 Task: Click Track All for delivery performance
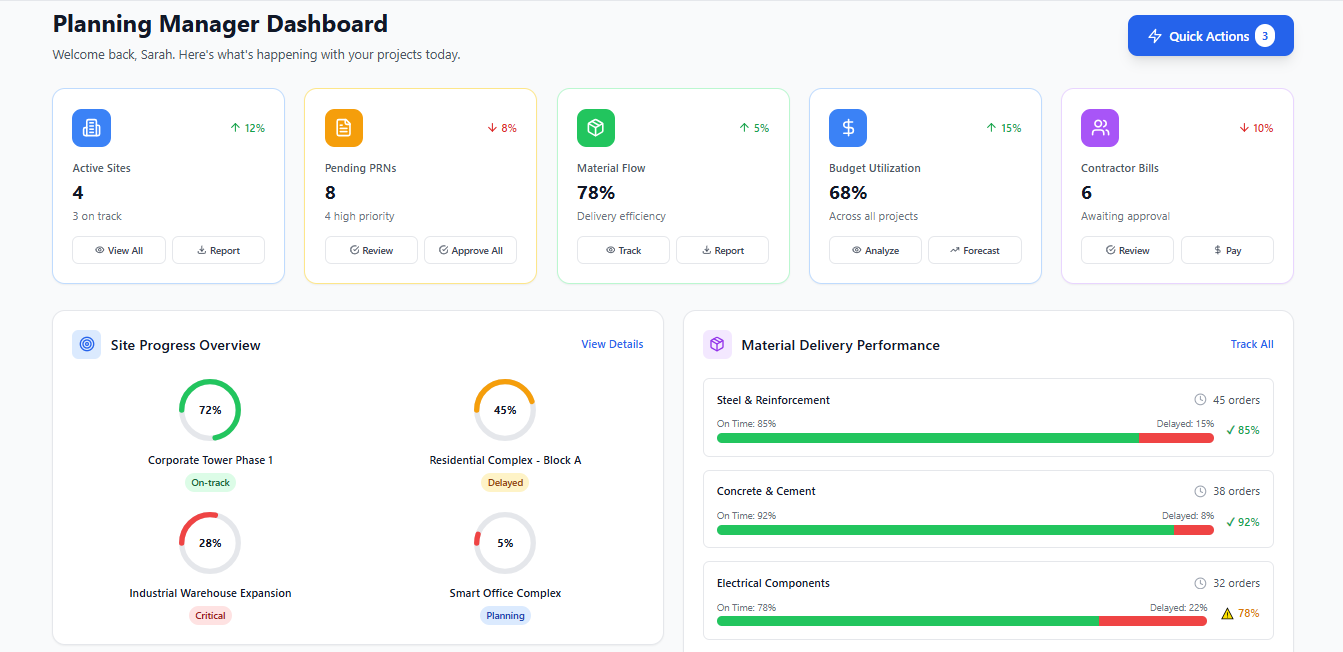click(1252, 344)
